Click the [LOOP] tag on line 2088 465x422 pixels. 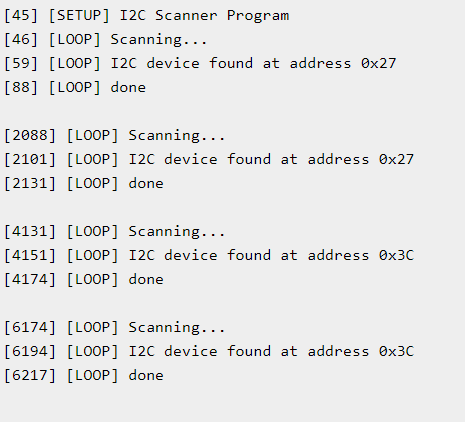[93, 136]
